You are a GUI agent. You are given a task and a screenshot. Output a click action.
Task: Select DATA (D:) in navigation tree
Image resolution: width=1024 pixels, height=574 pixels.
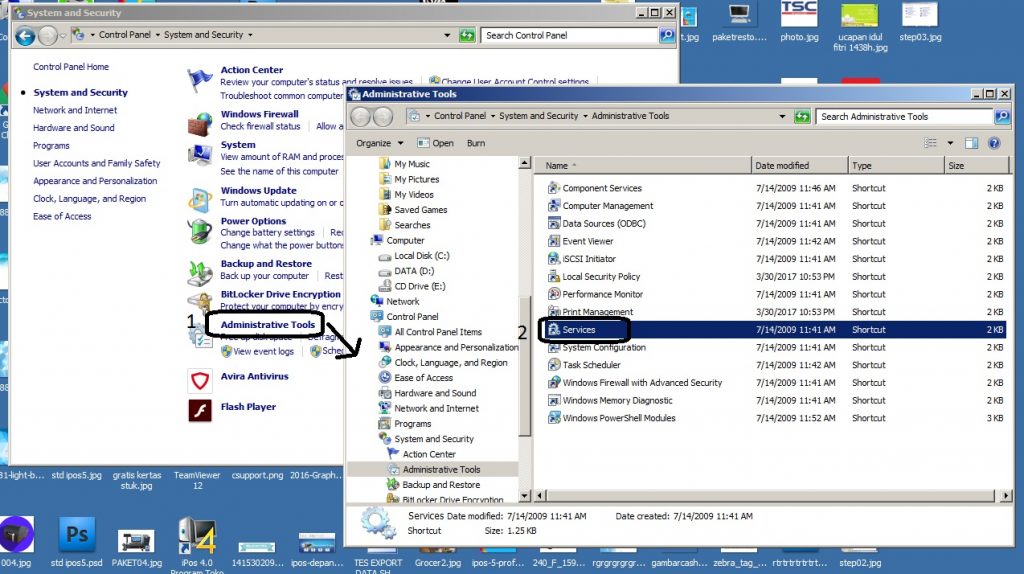(413, 271)
